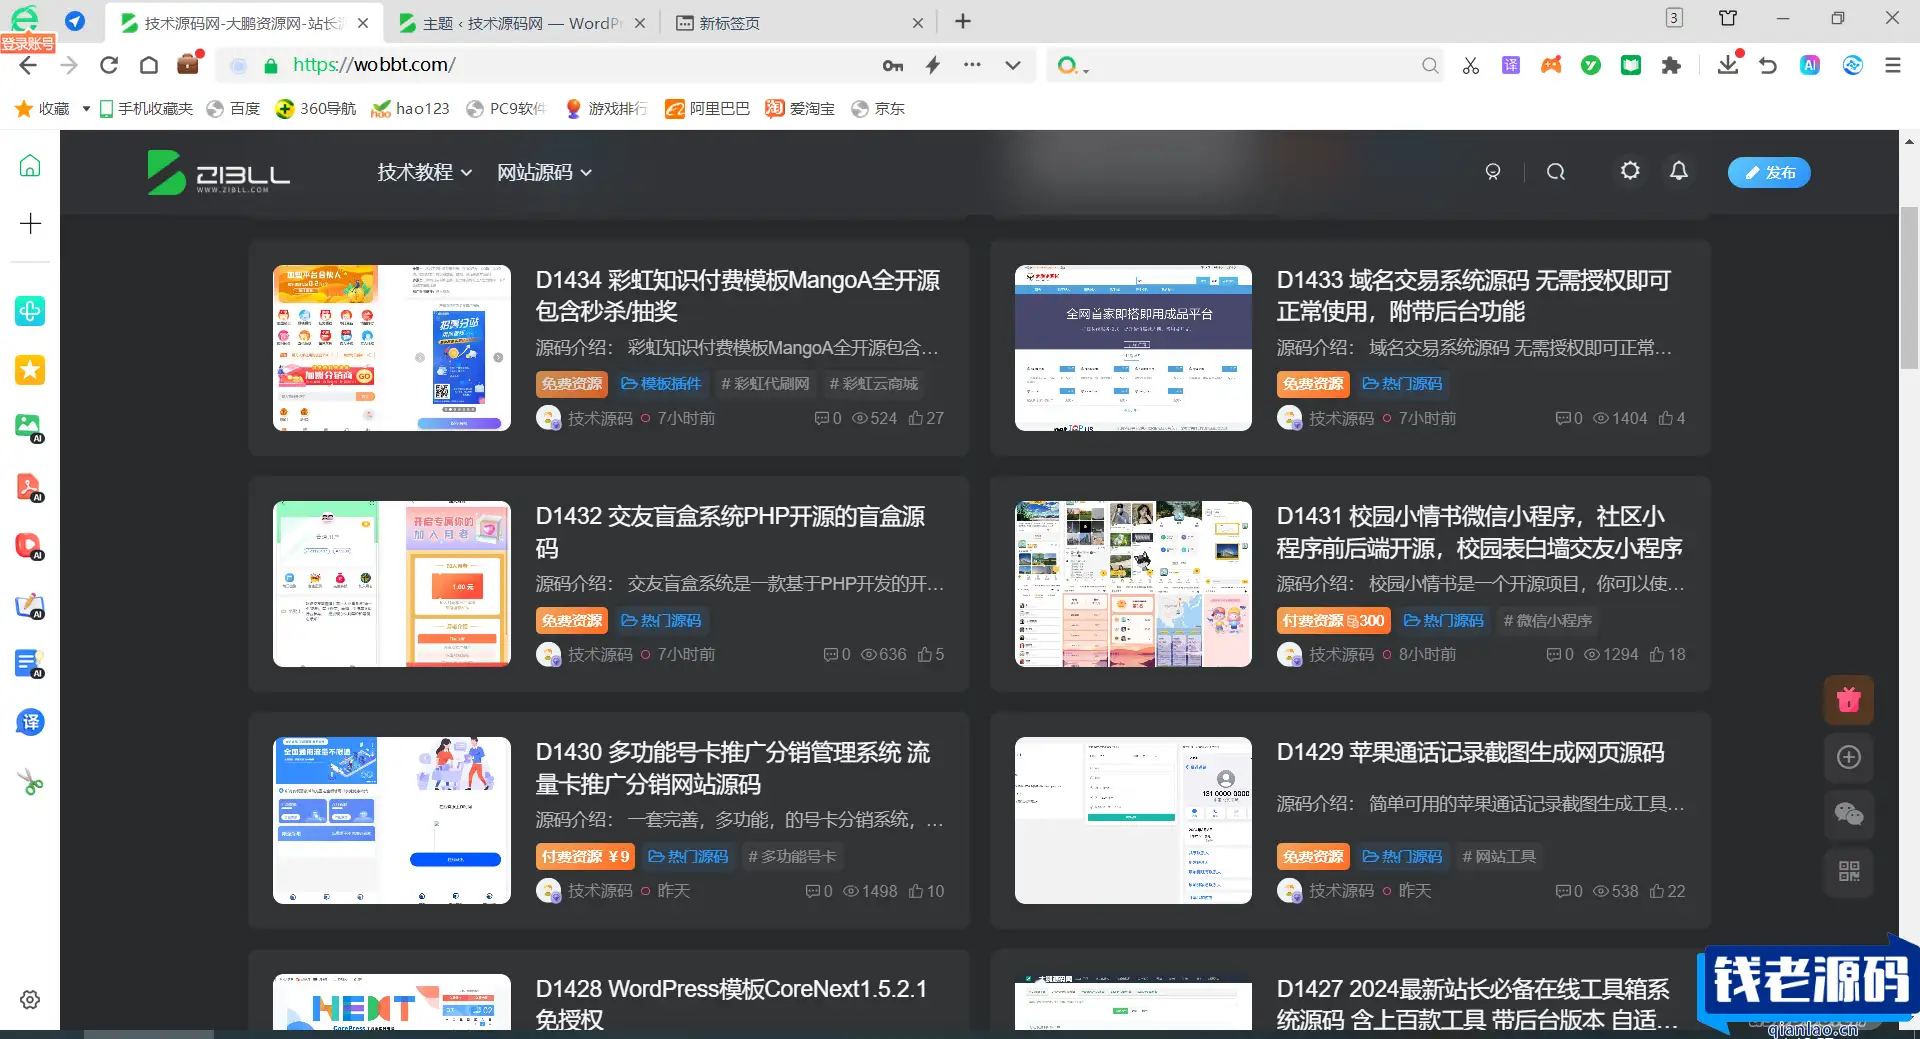Expand the address bar dropdown chevron

coord(1013,65)
